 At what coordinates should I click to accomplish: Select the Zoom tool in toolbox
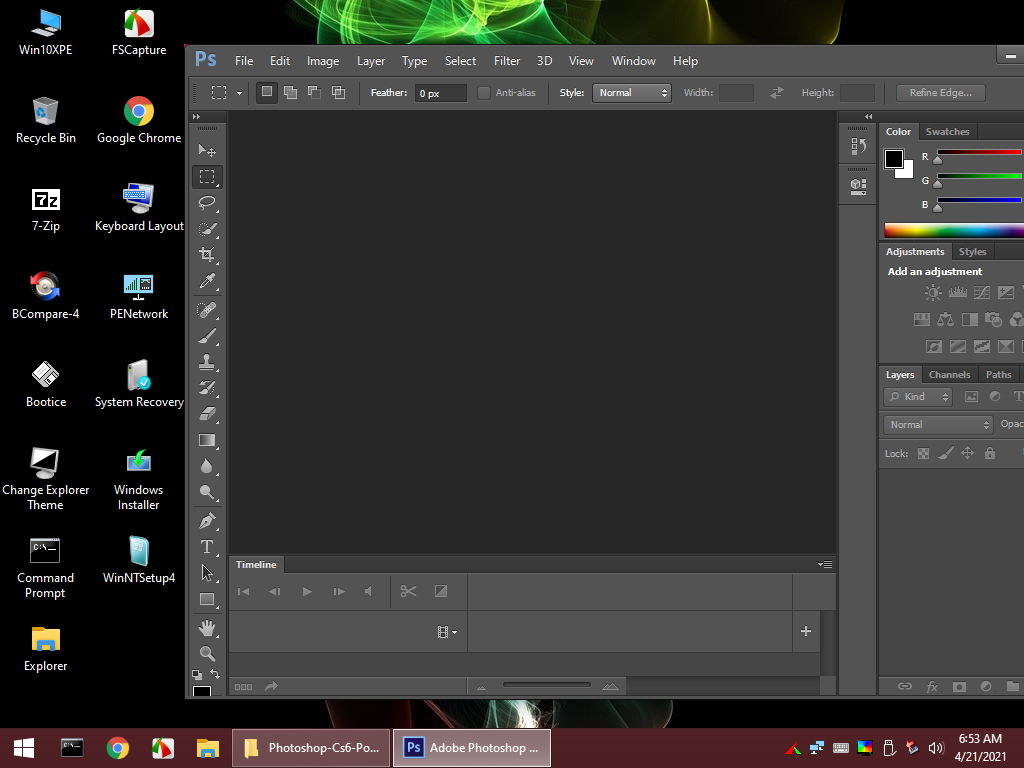207,654
